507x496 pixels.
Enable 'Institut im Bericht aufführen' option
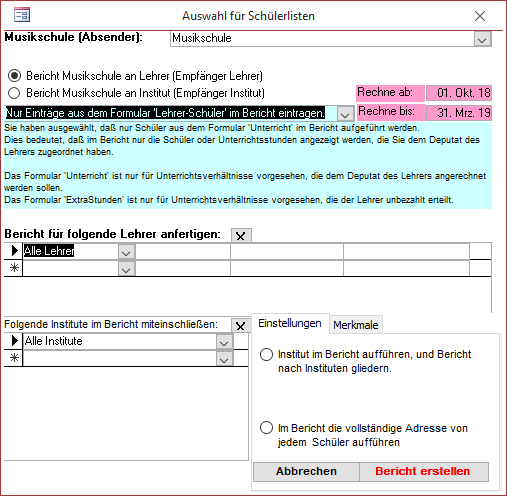pyautogui.click(x=266, y=354)
